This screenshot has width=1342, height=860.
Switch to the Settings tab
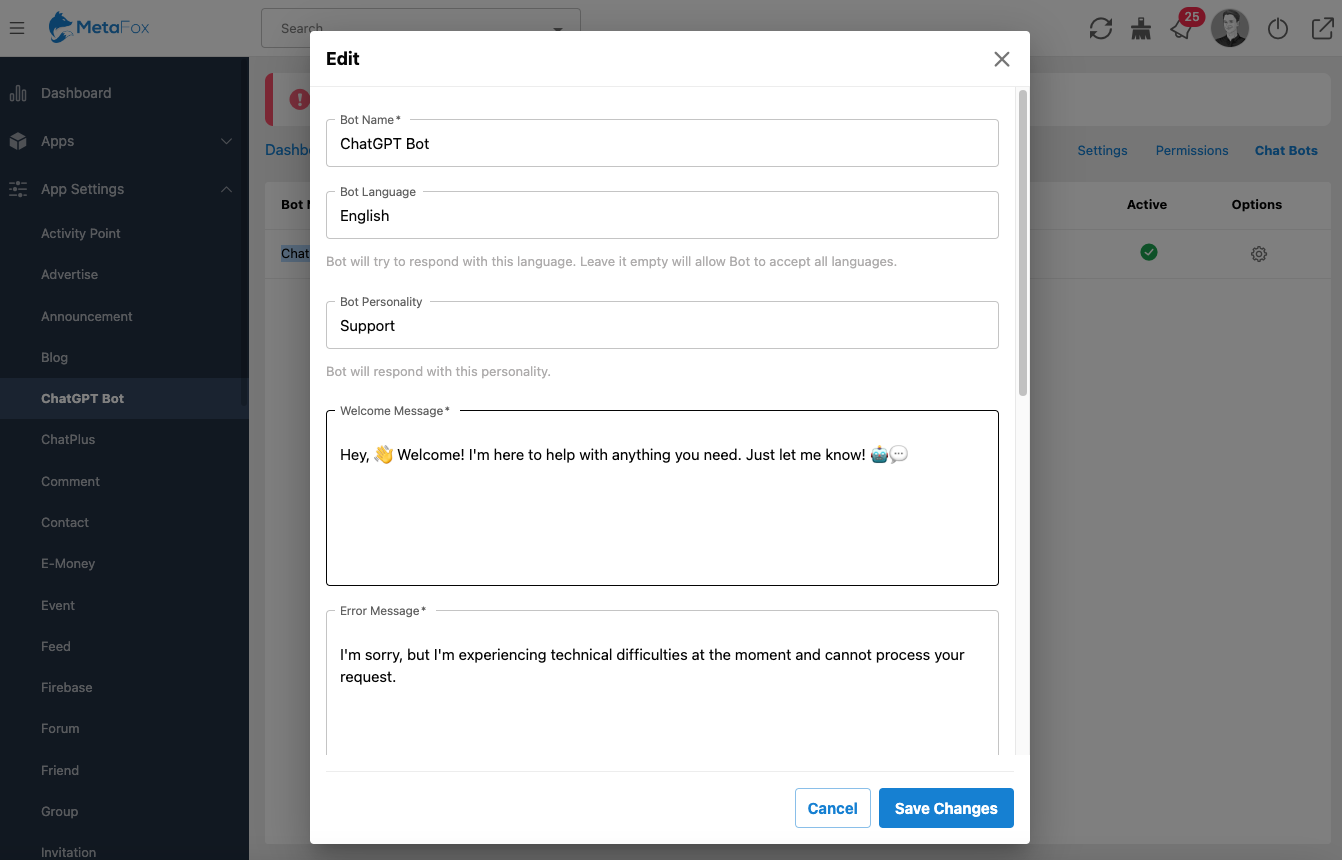click(x=1102, y=150)
